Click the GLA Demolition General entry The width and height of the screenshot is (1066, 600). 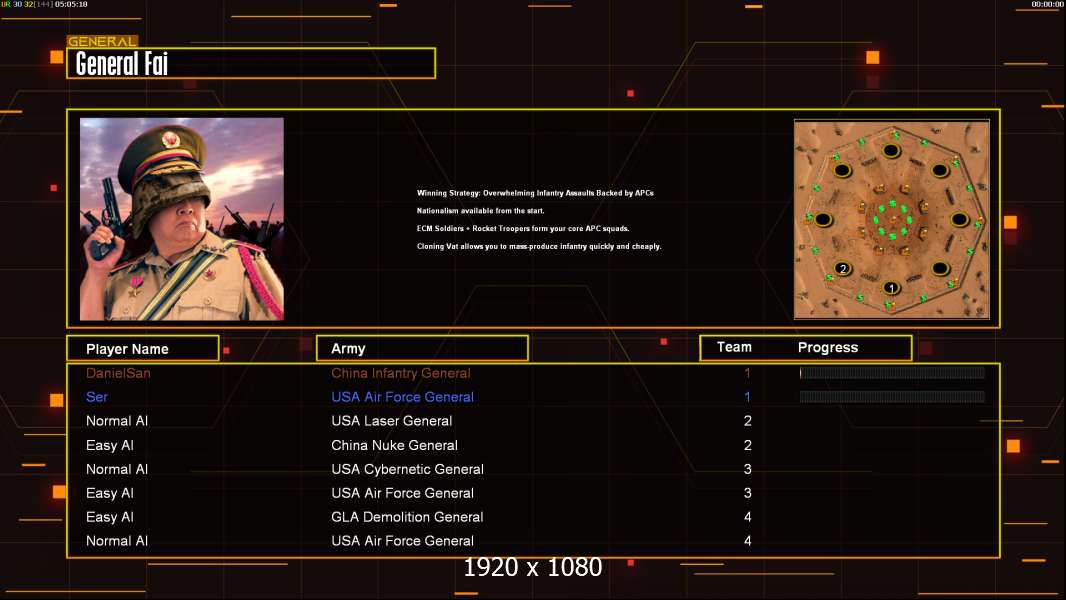[x=407, y=517]
